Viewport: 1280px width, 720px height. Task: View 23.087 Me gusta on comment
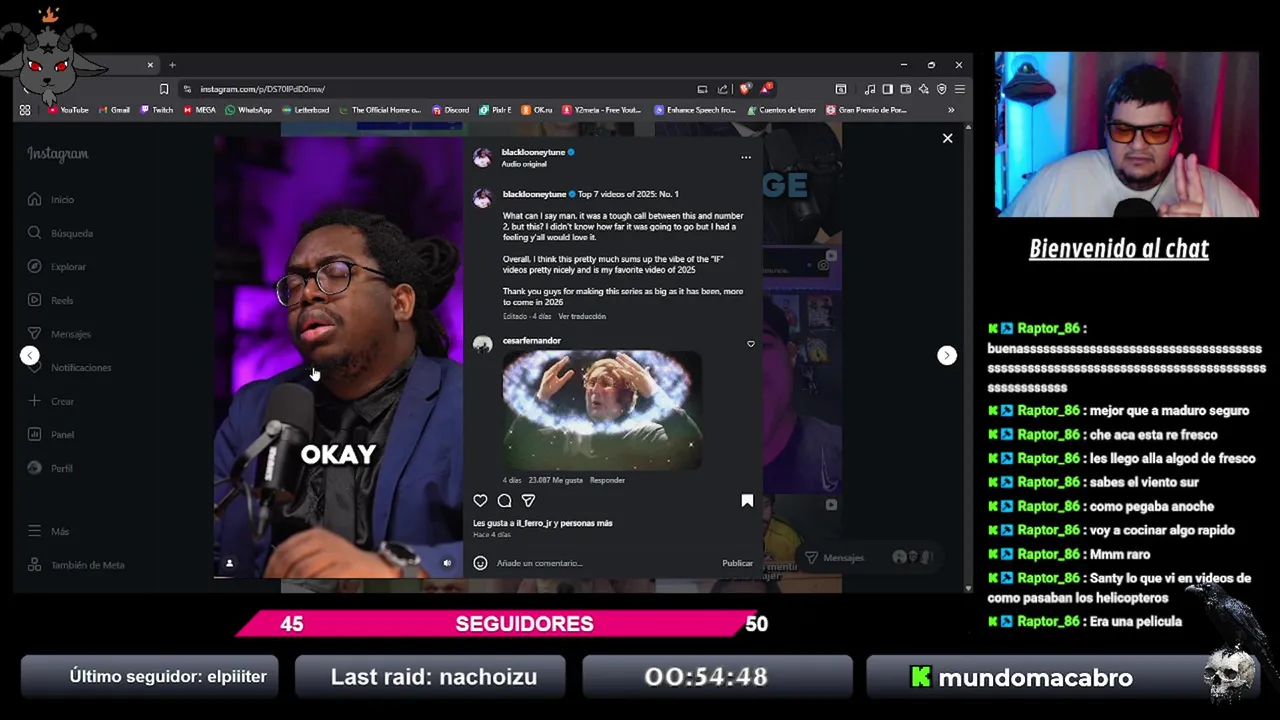(x=555, y=480)
